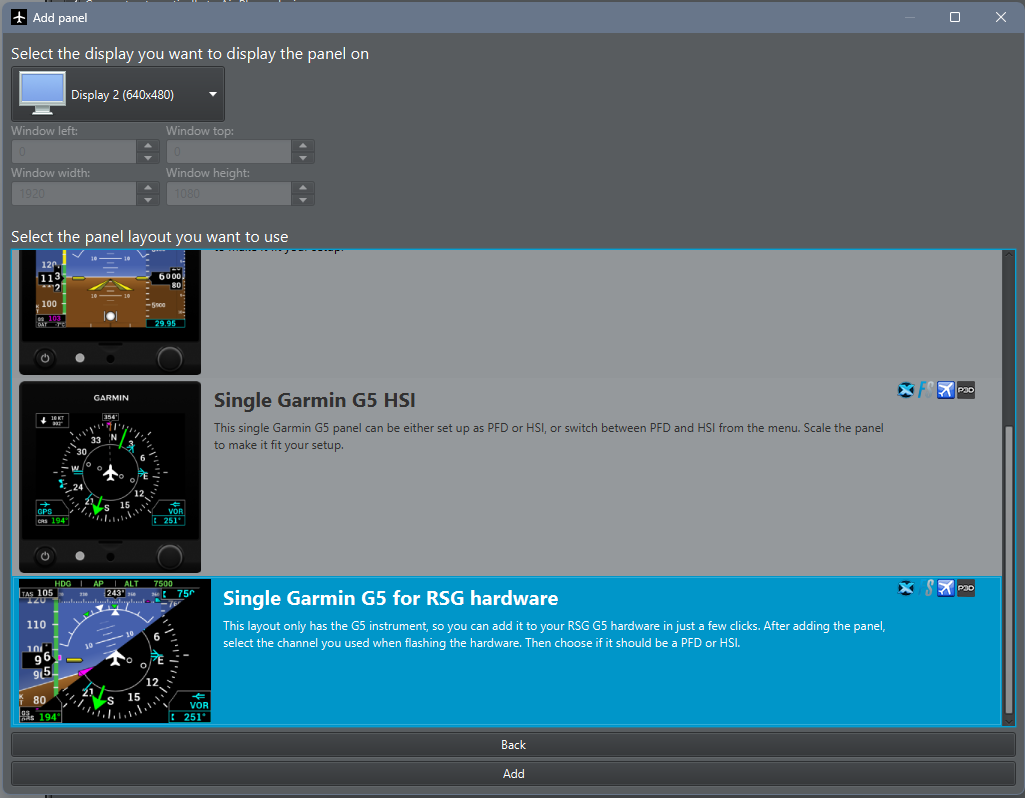Click P3D icon on Single Garmin G5 HSI row
The height and width of the screenshot is (798, 1025).
pyautogui.click(x=966, y=390)
